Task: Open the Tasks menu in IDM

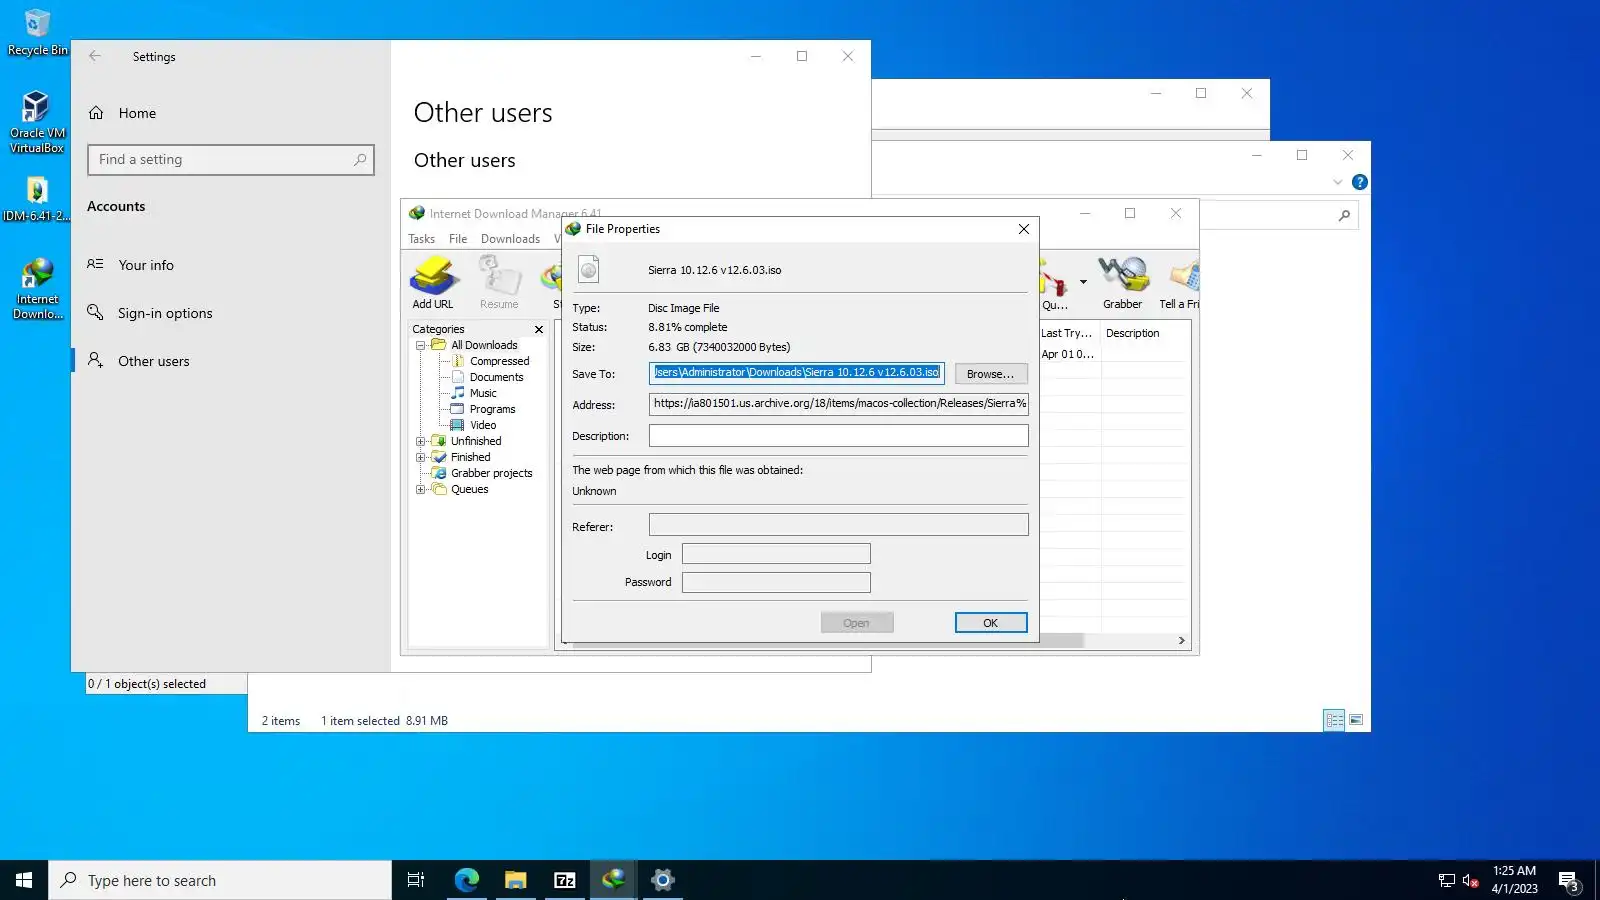Action: [x=421, y=239]
